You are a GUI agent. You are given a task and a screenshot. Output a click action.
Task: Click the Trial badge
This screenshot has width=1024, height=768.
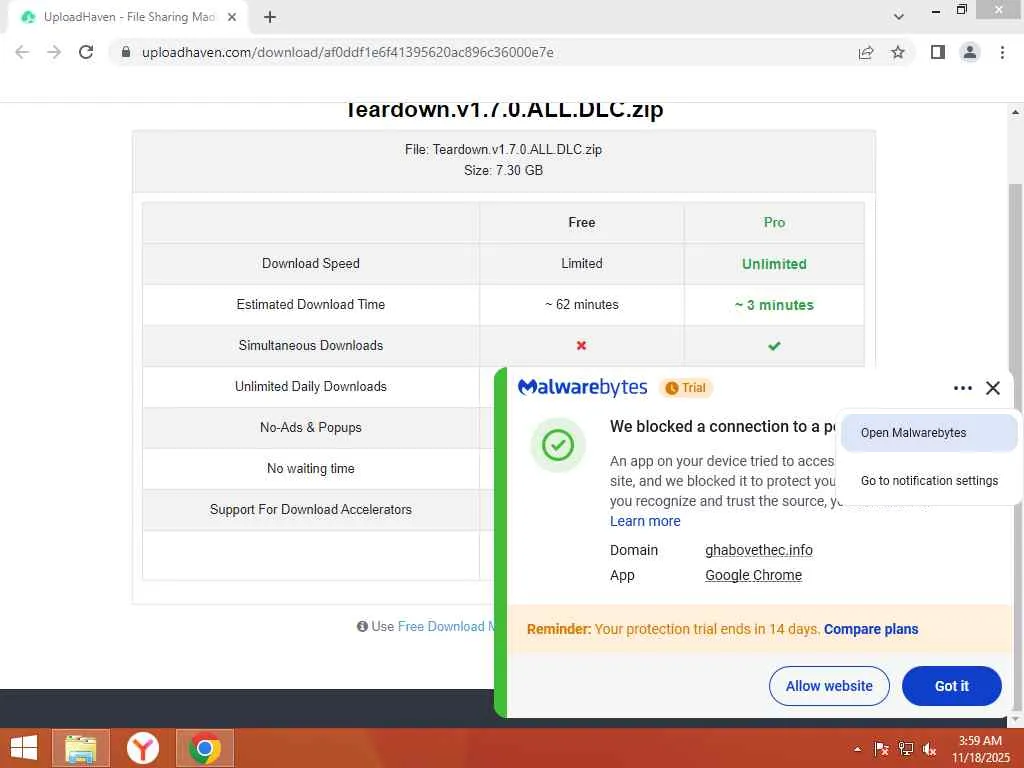[686, 388]
